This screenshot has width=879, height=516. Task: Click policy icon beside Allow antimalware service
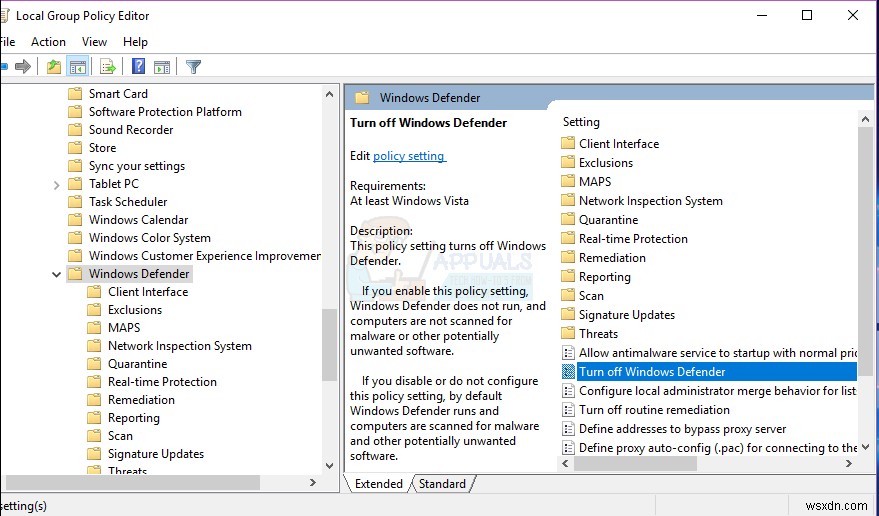tap(568, 352)
